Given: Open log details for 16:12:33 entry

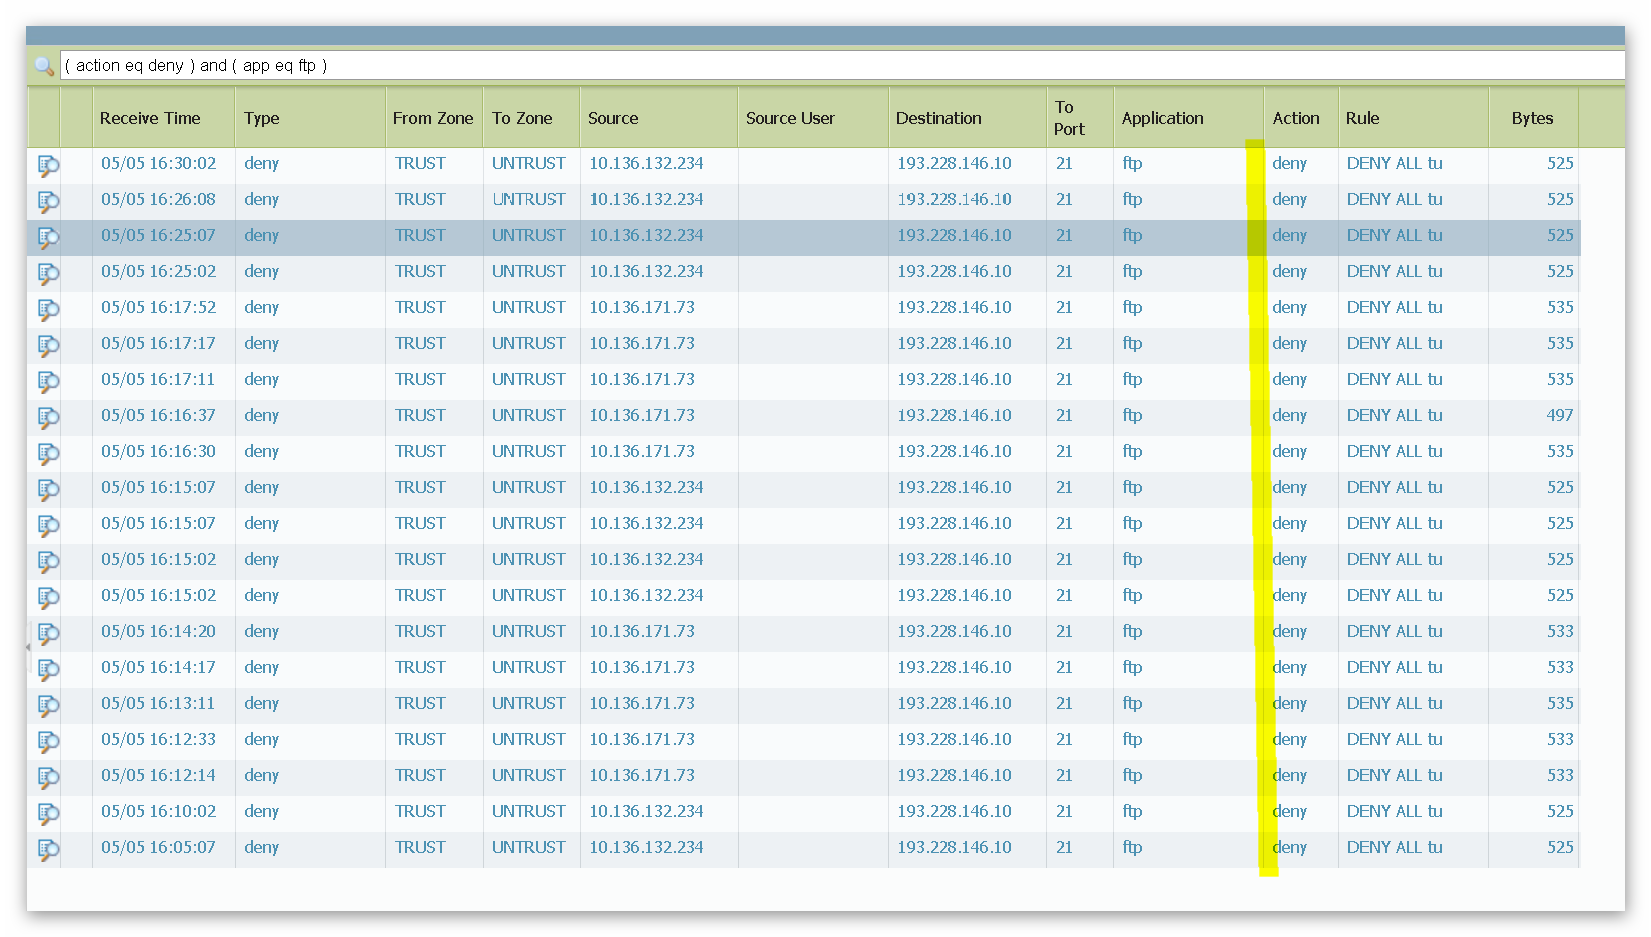Looking at the screenshot, I should coord(48,741).
